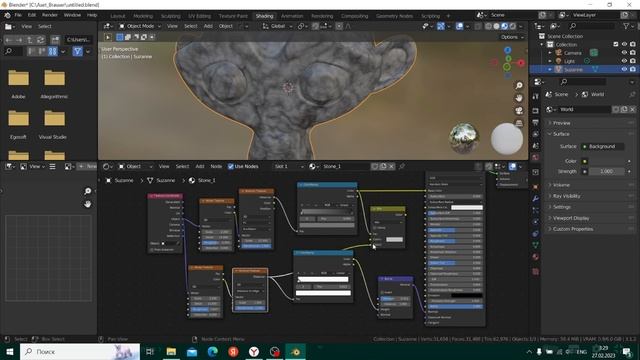640x360 pixels.
Task: Click the New image button in image editor
Action: pos(87,166)
